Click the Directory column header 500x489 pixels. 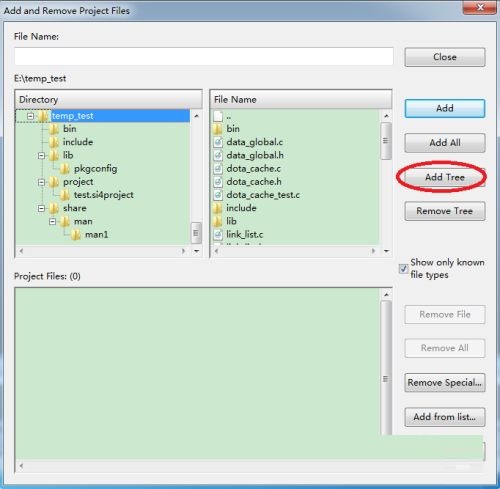pyautogui.click(x=109, y=100)
